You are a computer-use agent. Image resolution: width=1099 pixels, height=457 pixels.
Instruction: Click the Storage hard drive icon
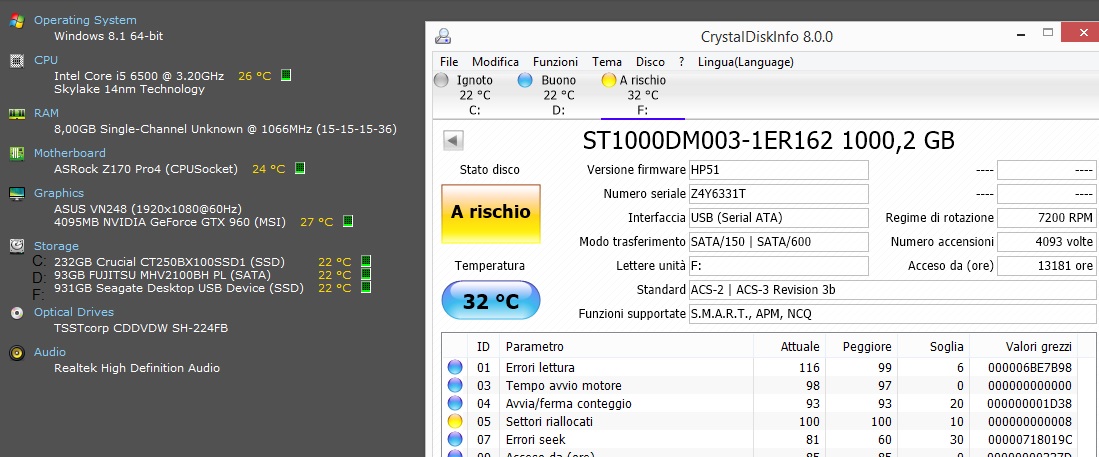(x=16, y=246)
